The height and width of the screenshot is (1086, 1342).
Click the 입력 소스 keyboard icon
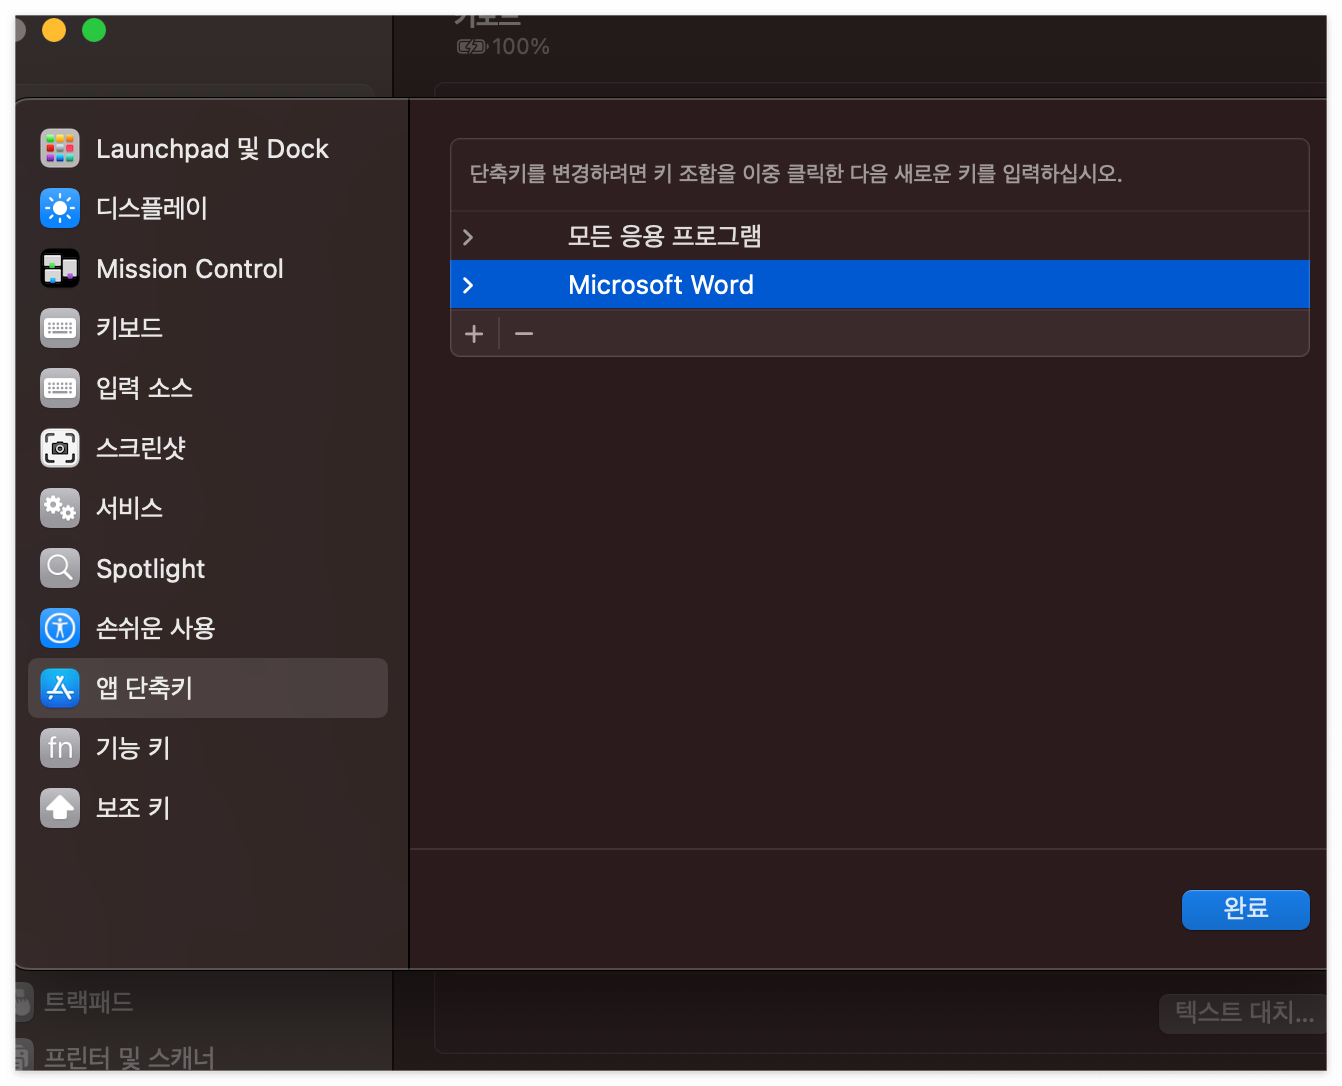coord(60,388)
